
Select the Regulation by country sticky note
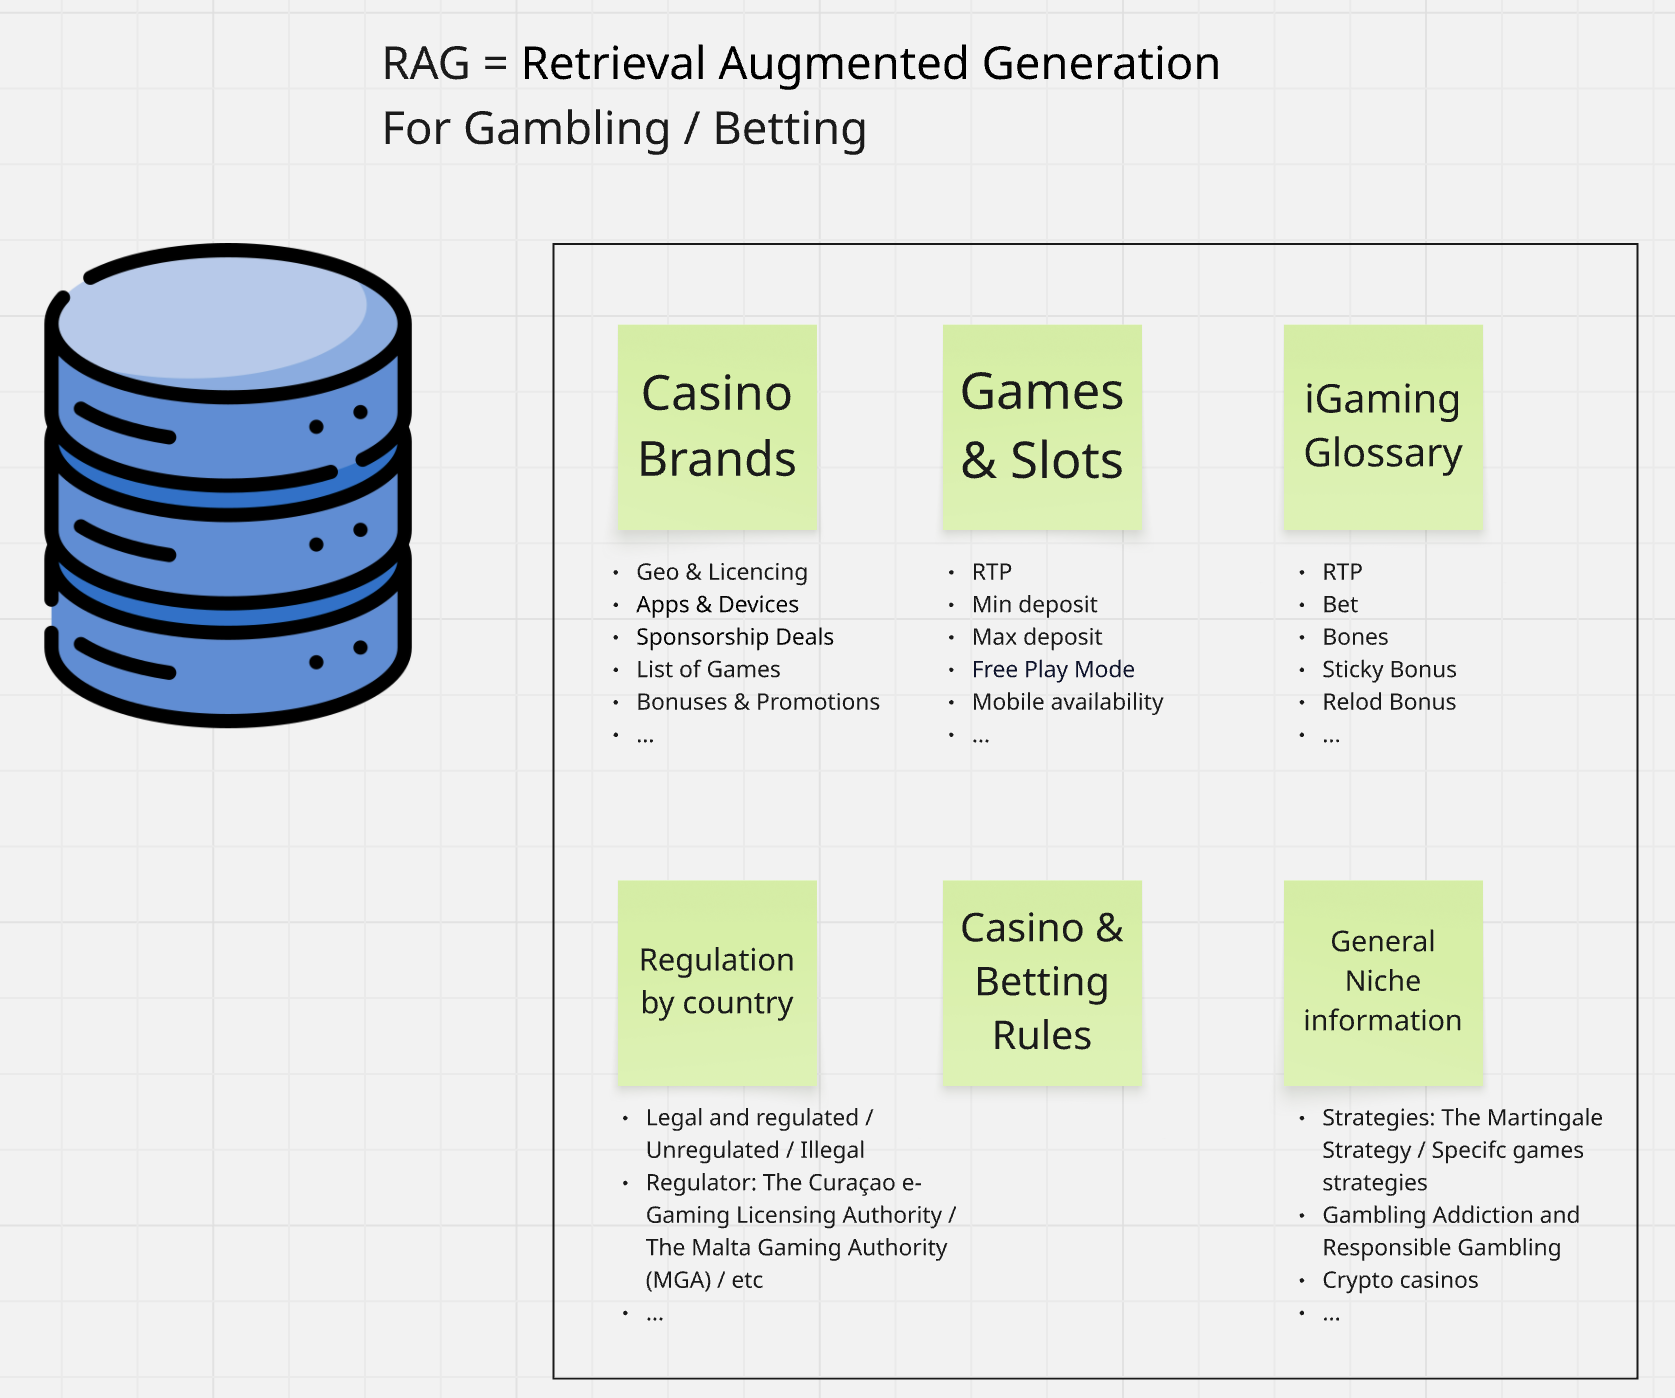tap(717, 983)
